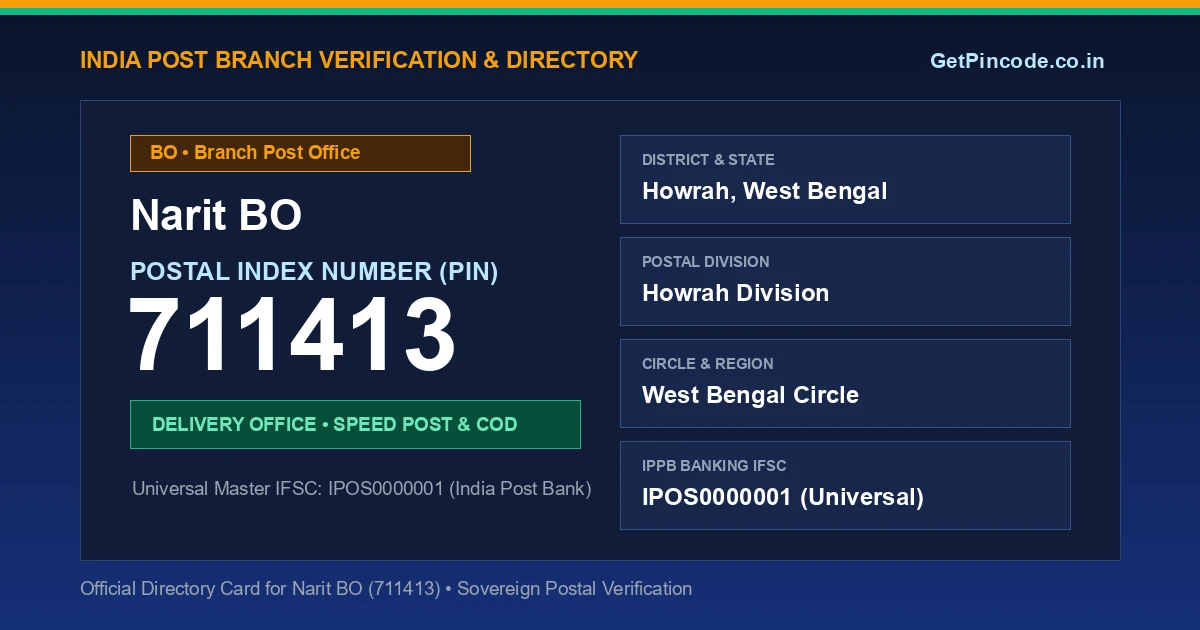The image size is (1200, 630).
Task: Click the West Bengal Circle value
Action: click(750, 395)
